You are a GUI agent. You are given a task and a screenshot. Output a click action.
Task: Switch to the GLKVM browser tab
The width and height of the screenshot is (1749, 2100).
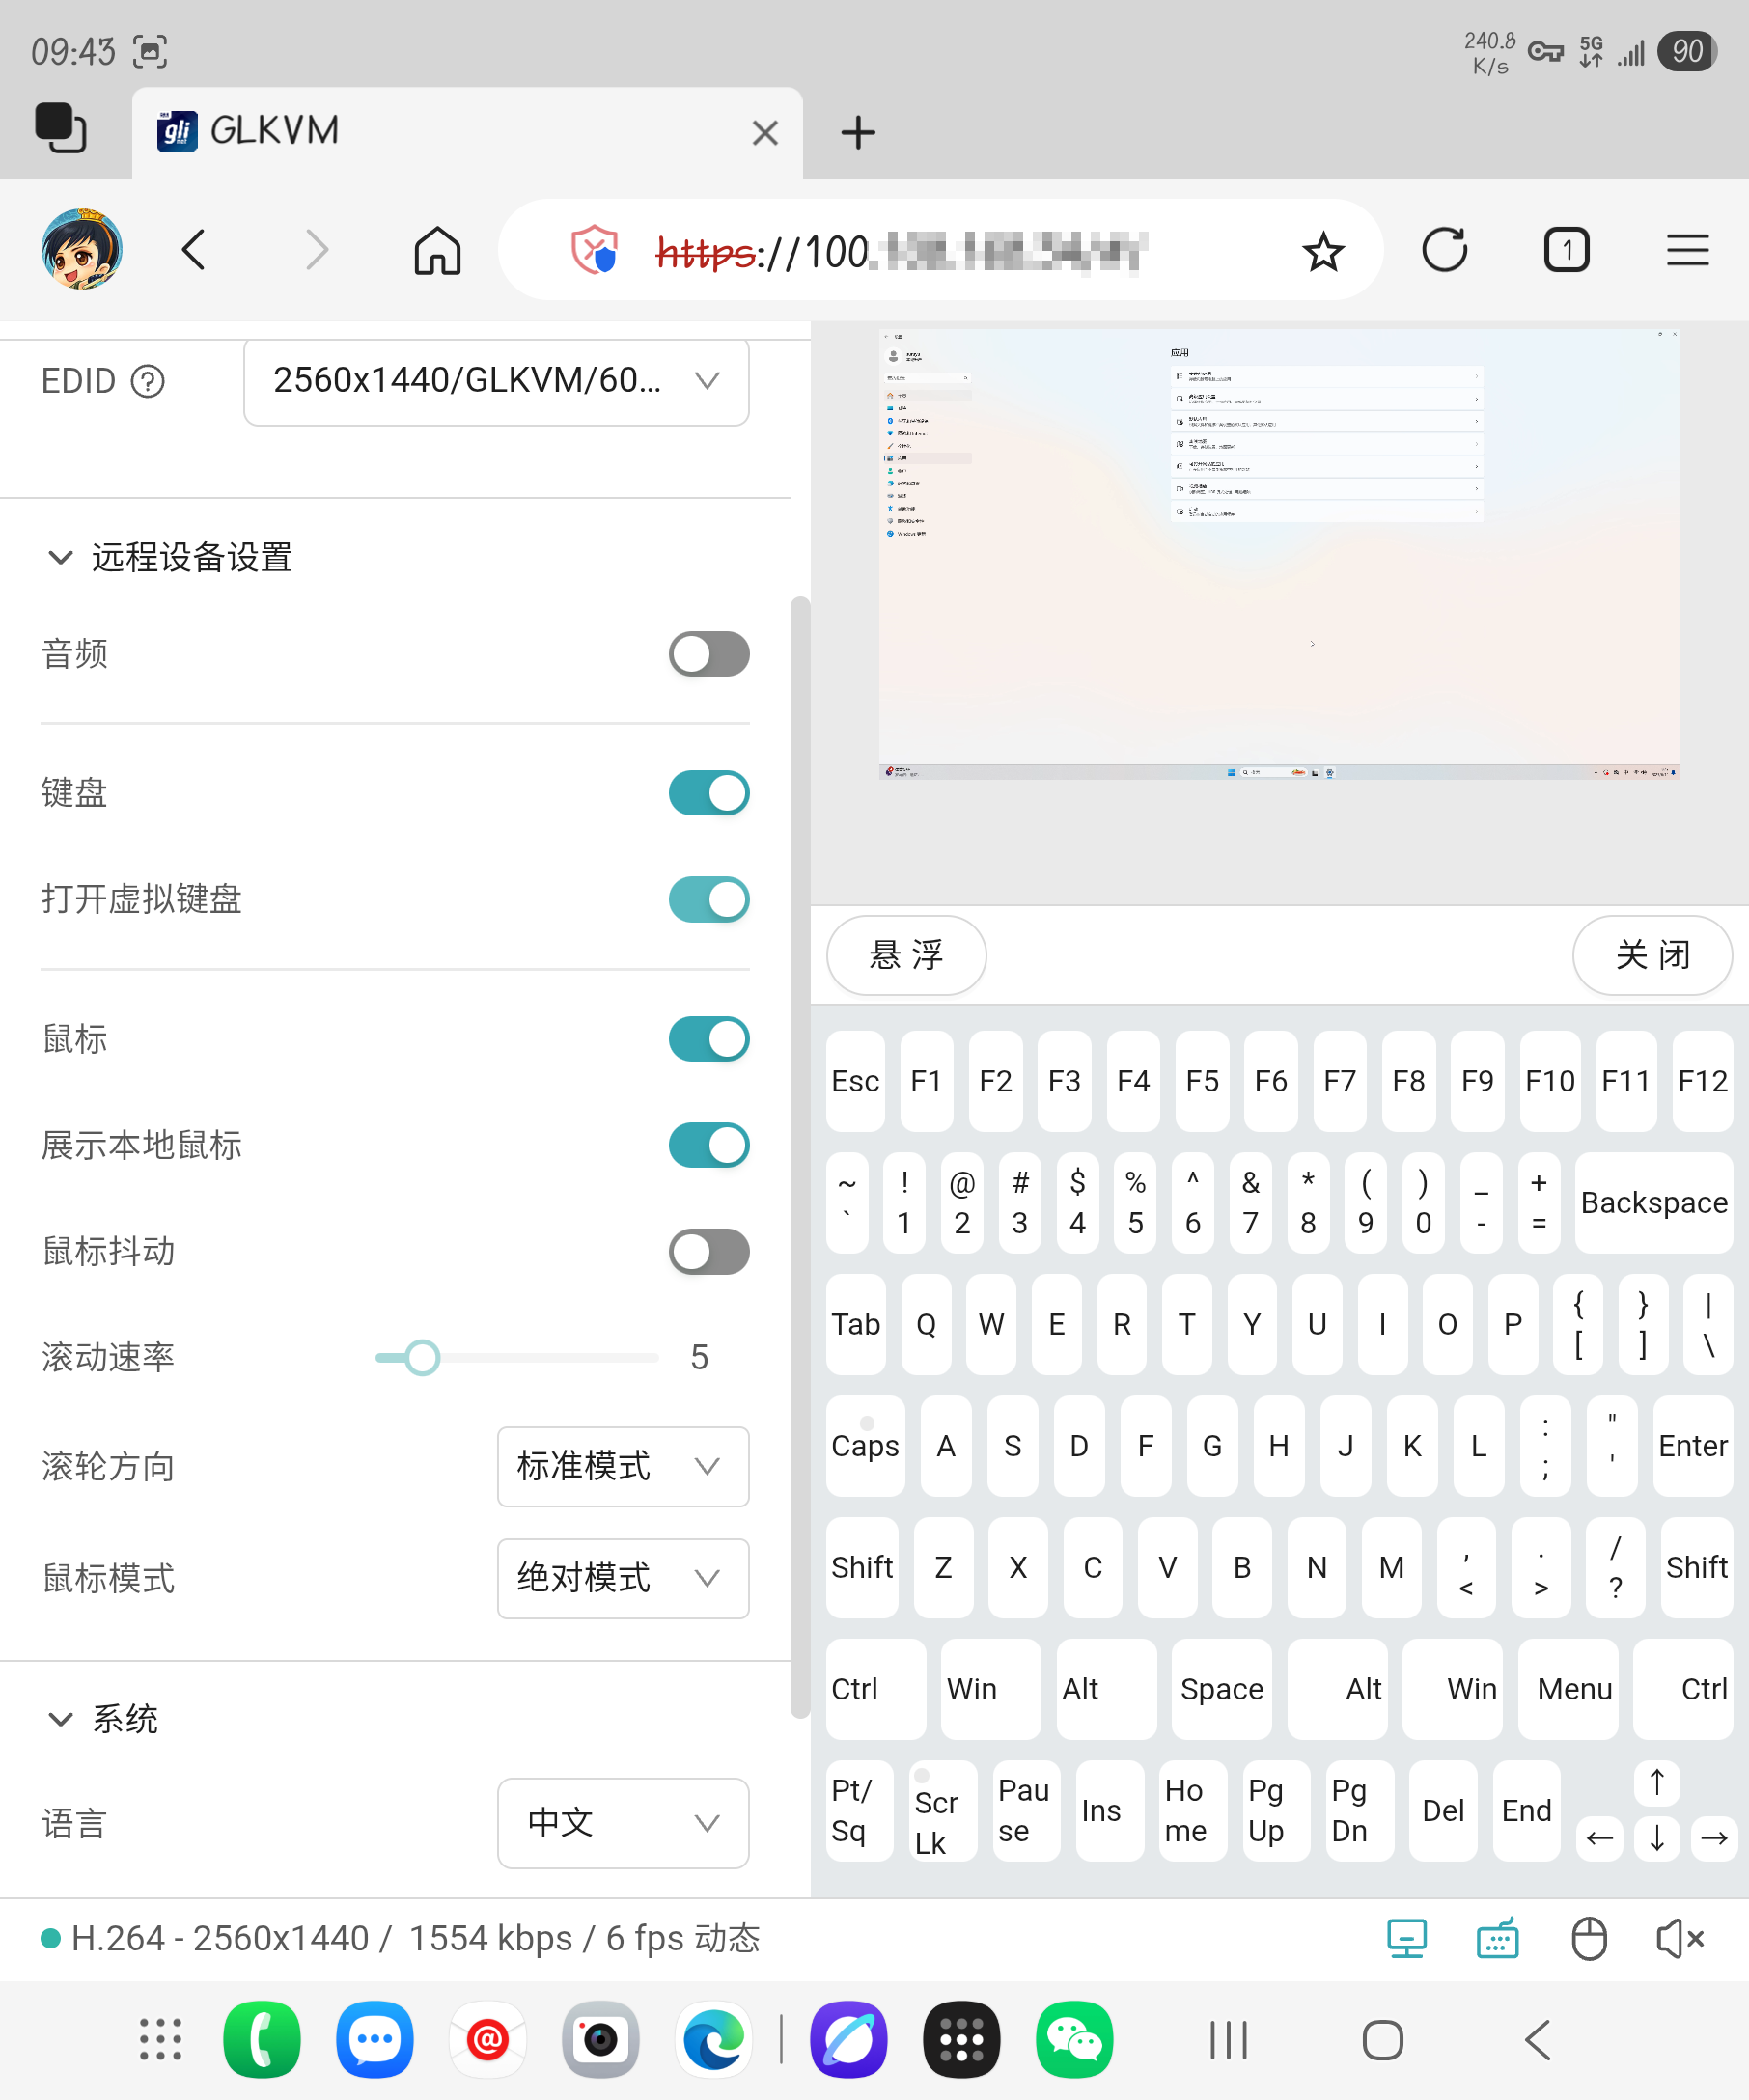450,132
